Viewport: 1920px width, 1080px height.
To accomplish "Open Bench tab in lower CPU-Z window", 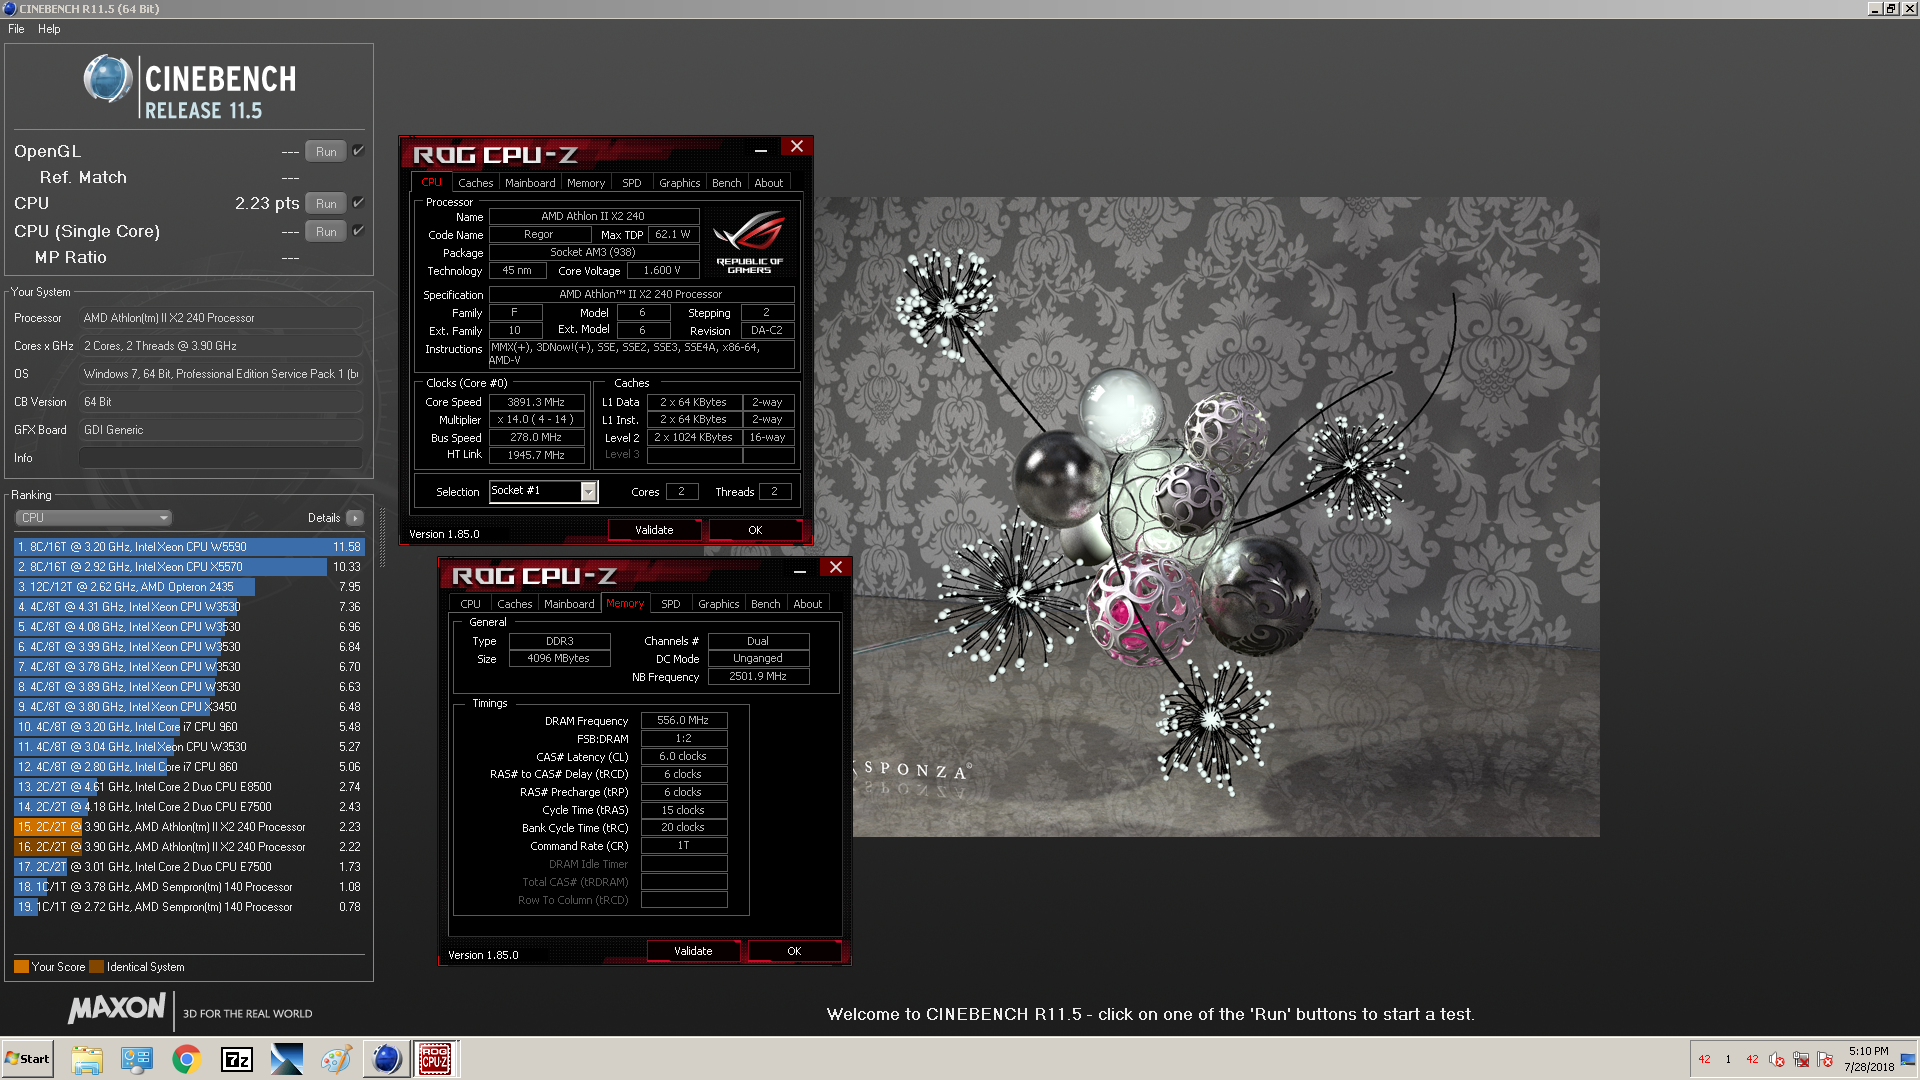I will 766,604.
